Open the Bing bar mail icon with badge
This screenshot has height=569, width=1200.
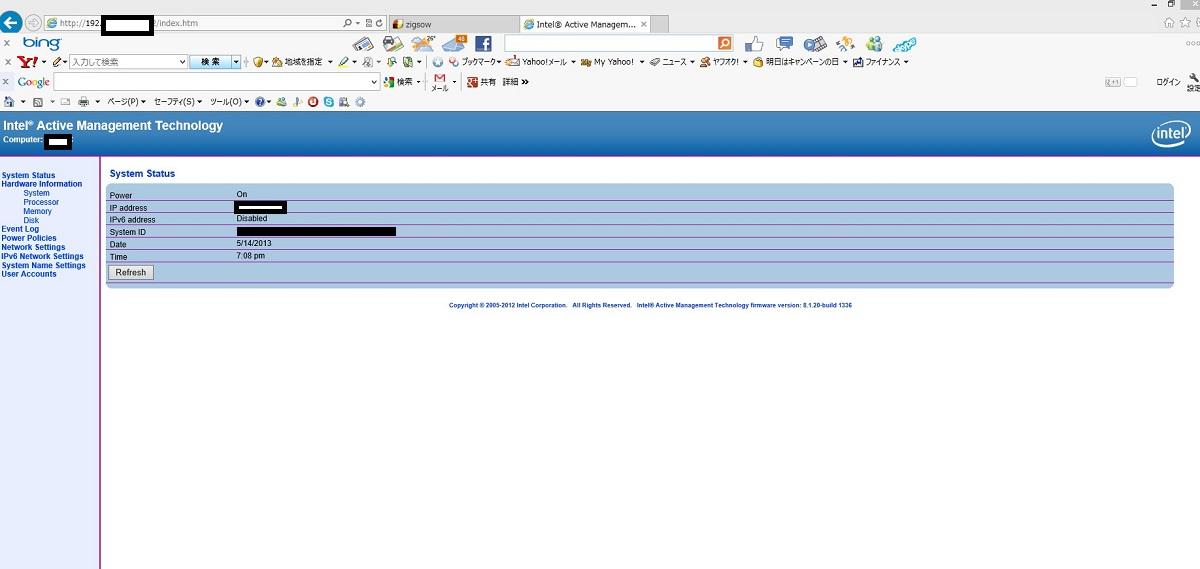click(x=455, y=43)
